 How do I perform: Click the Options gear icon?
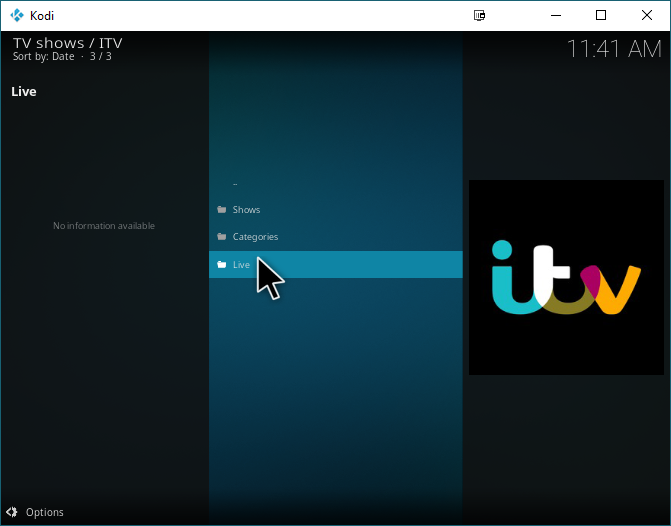click(x=12, y=512)
